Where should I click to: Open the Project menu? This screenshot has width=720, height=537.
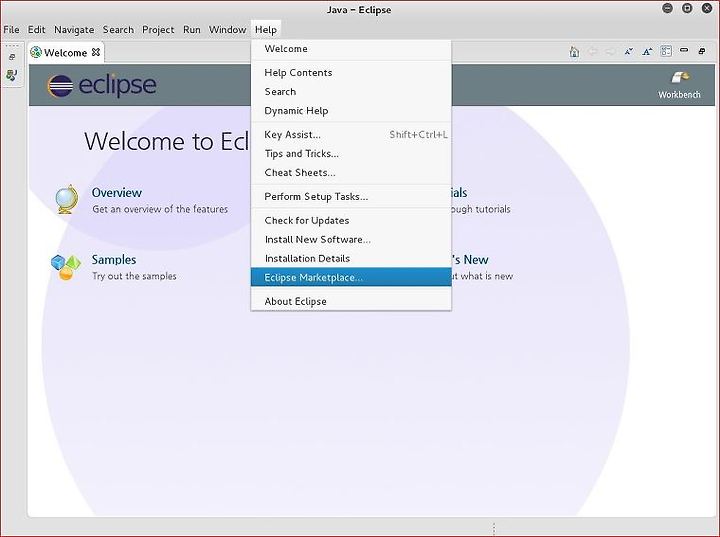[x=158, y=29]
